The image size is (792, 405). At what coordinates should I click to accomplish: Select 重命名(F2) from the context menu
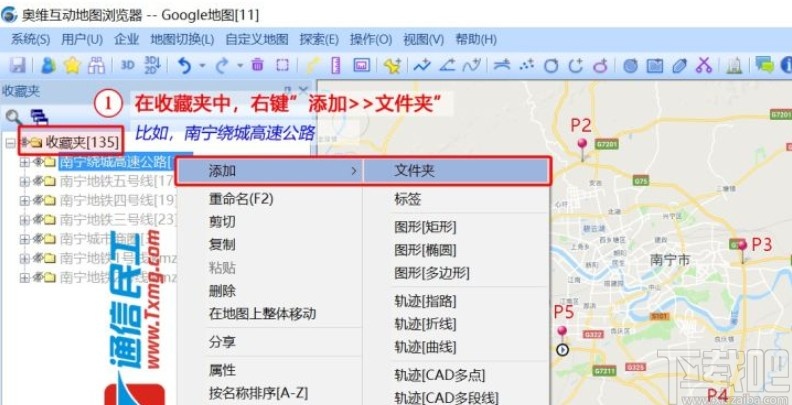(241, 199)
